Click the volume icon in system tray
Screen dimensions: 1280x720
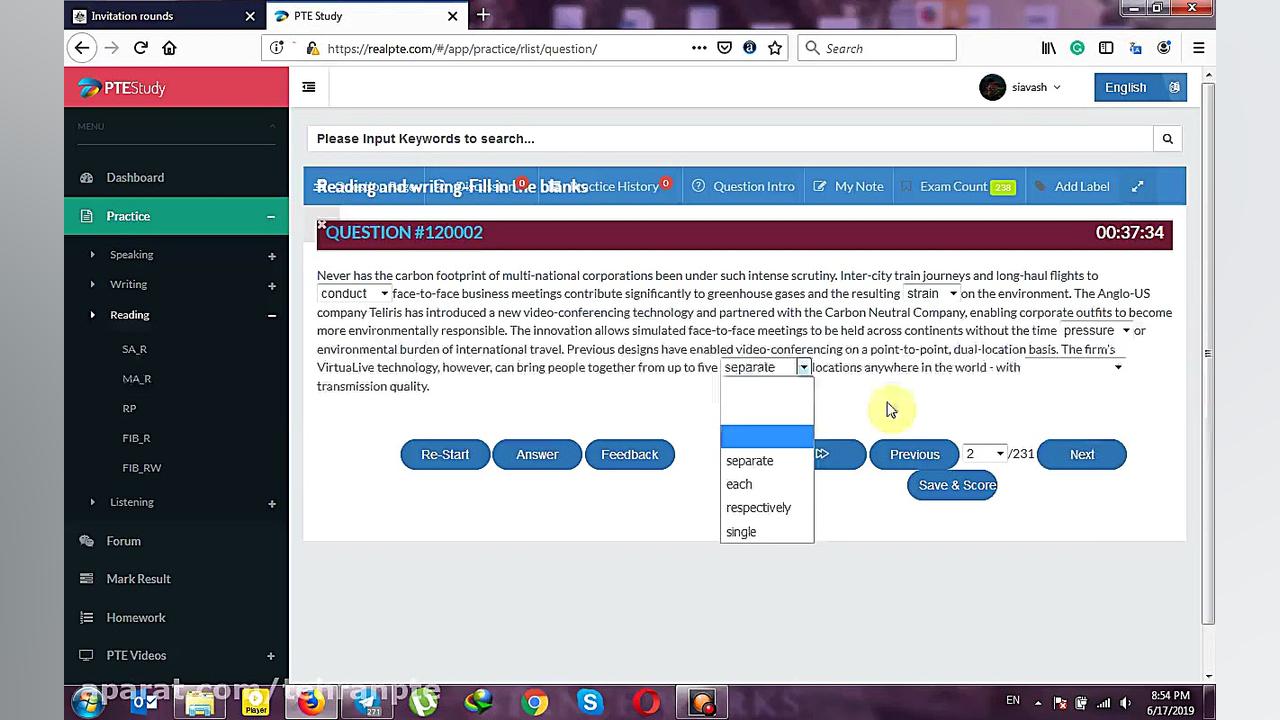(1125, 703)
